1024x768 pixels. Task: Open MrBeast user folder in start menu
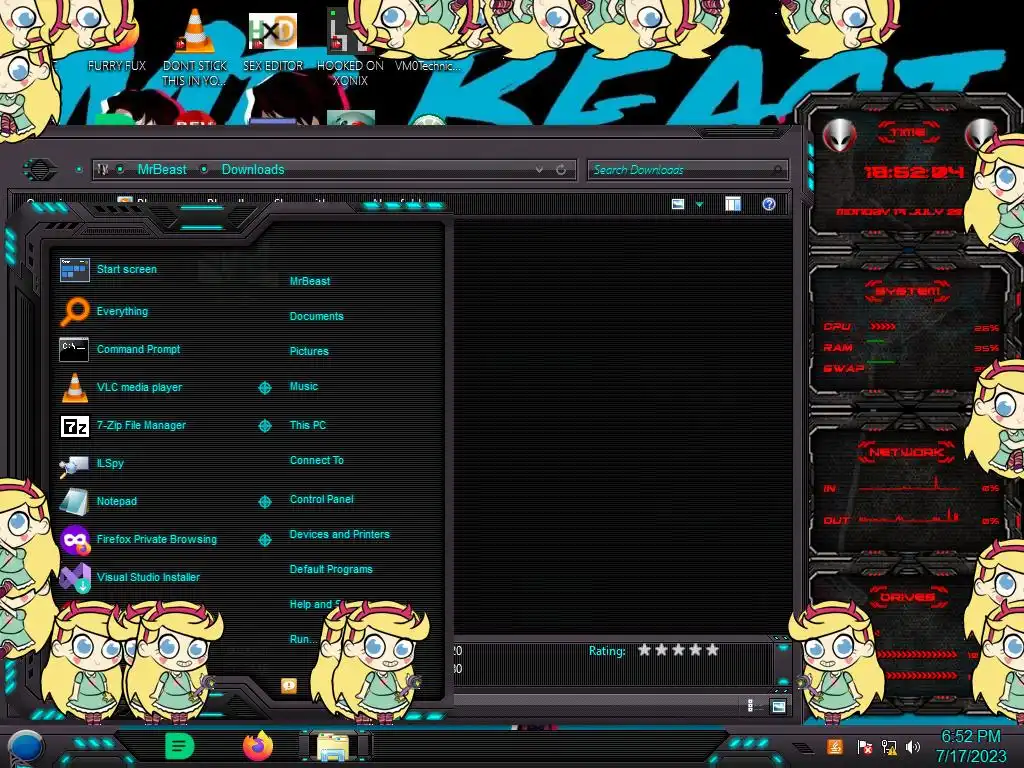pyautogui.click(x=310, y=281)
